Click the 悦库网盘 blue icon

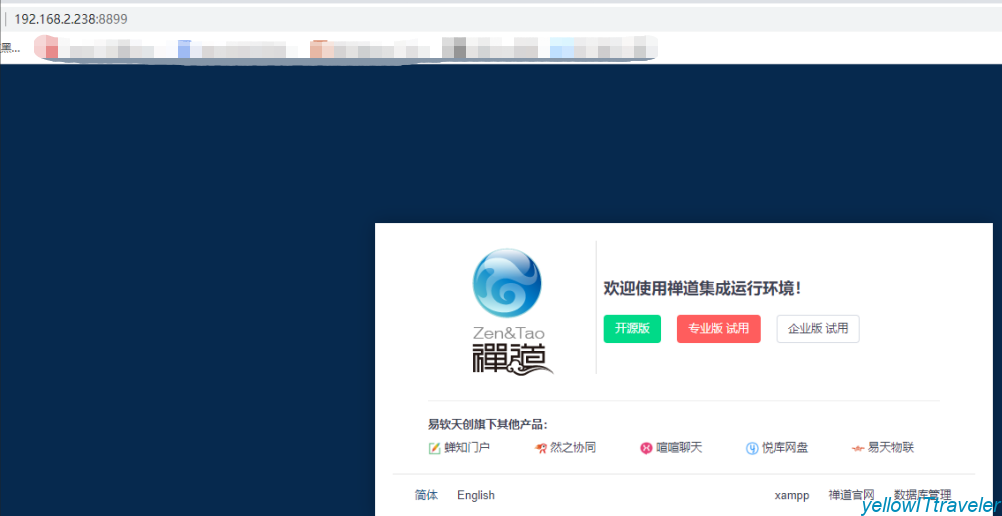coord(752,448)
